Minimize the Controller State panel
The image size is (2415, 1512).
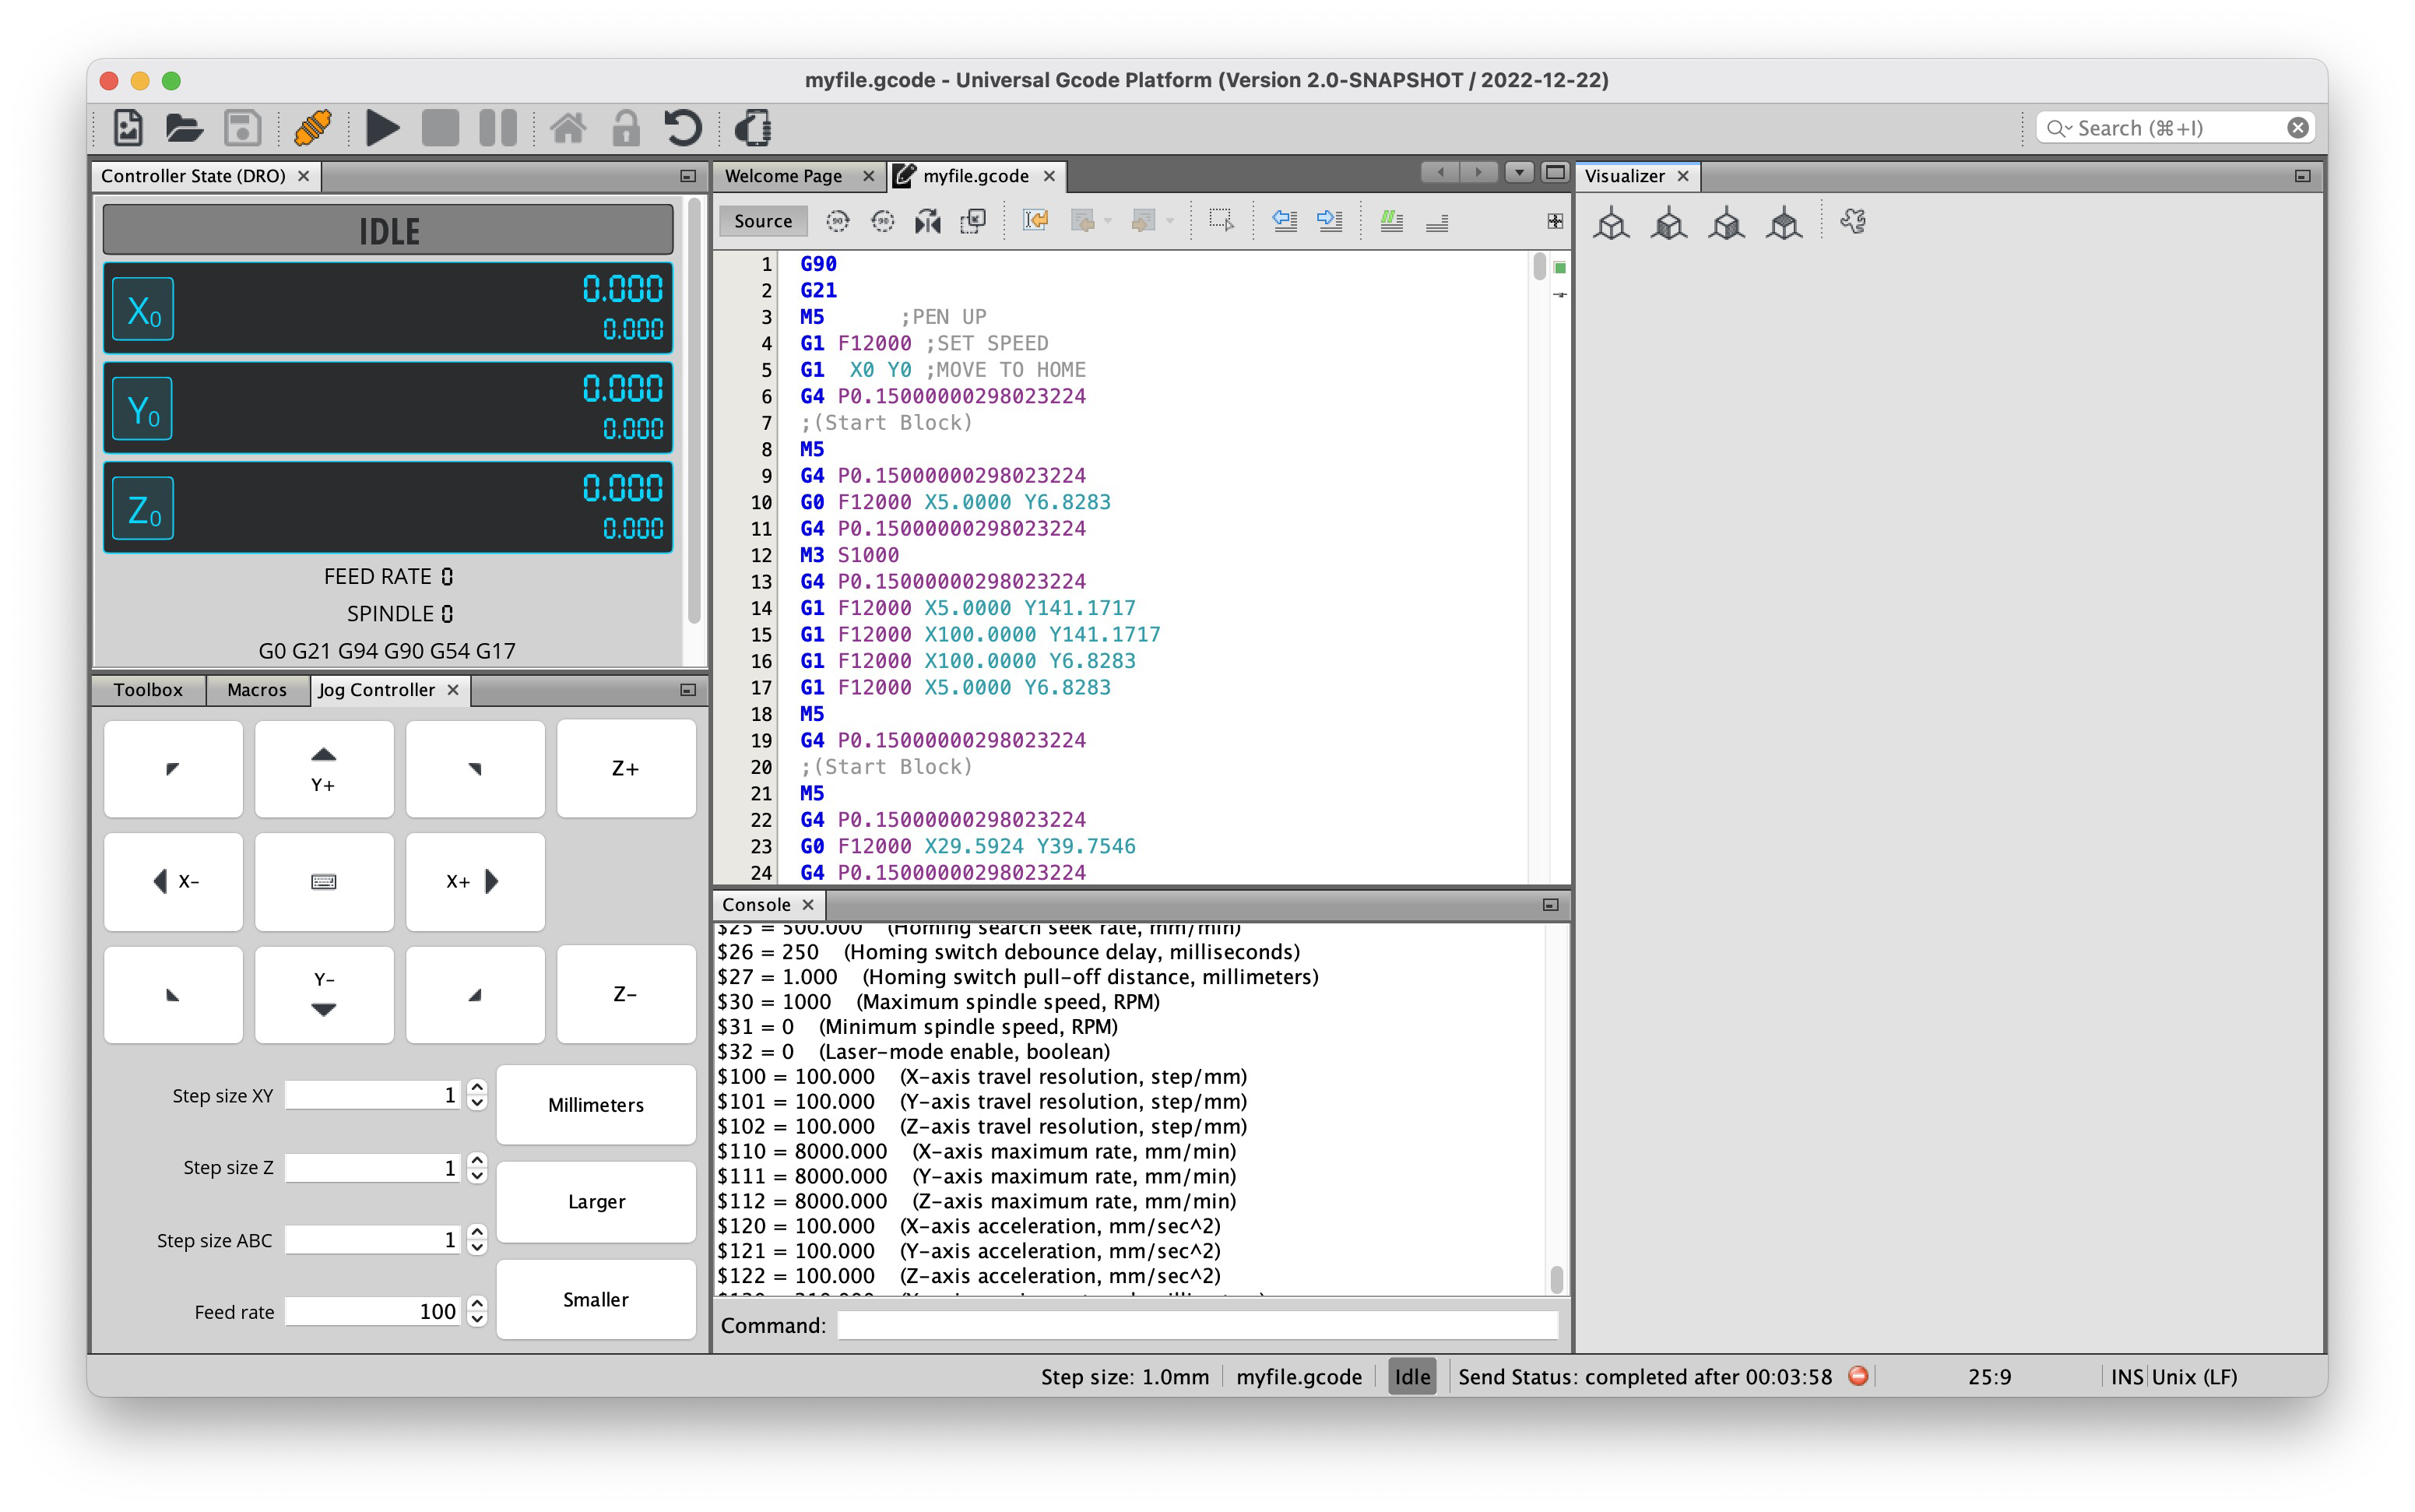tap(687, 176)
